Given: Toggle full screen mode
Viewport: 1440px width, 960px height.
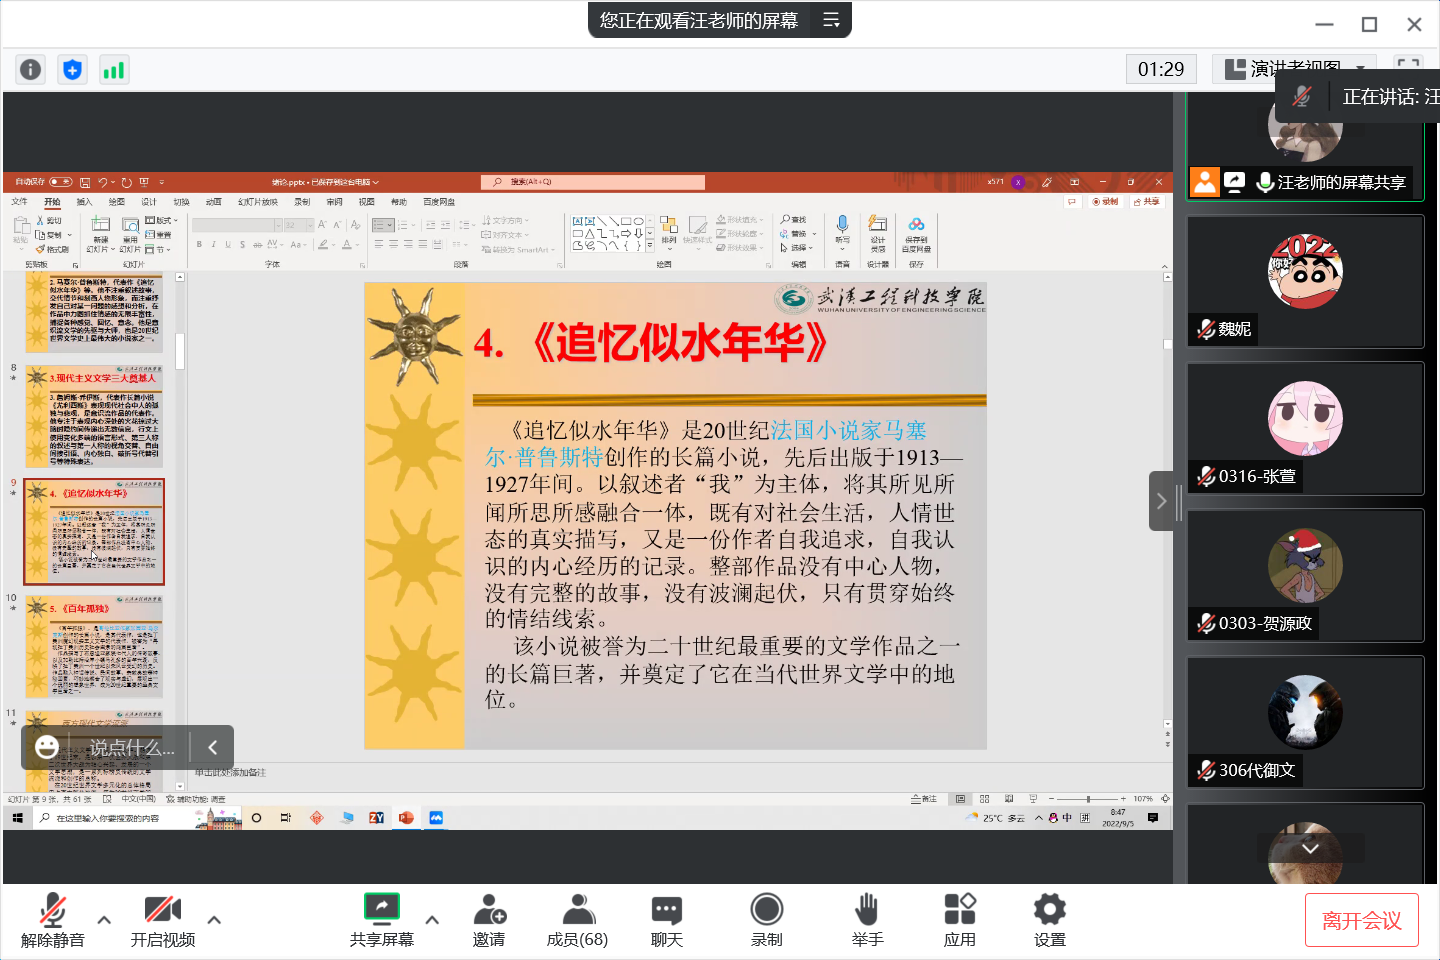Looking at the screenshot, I should point(1408,68).
